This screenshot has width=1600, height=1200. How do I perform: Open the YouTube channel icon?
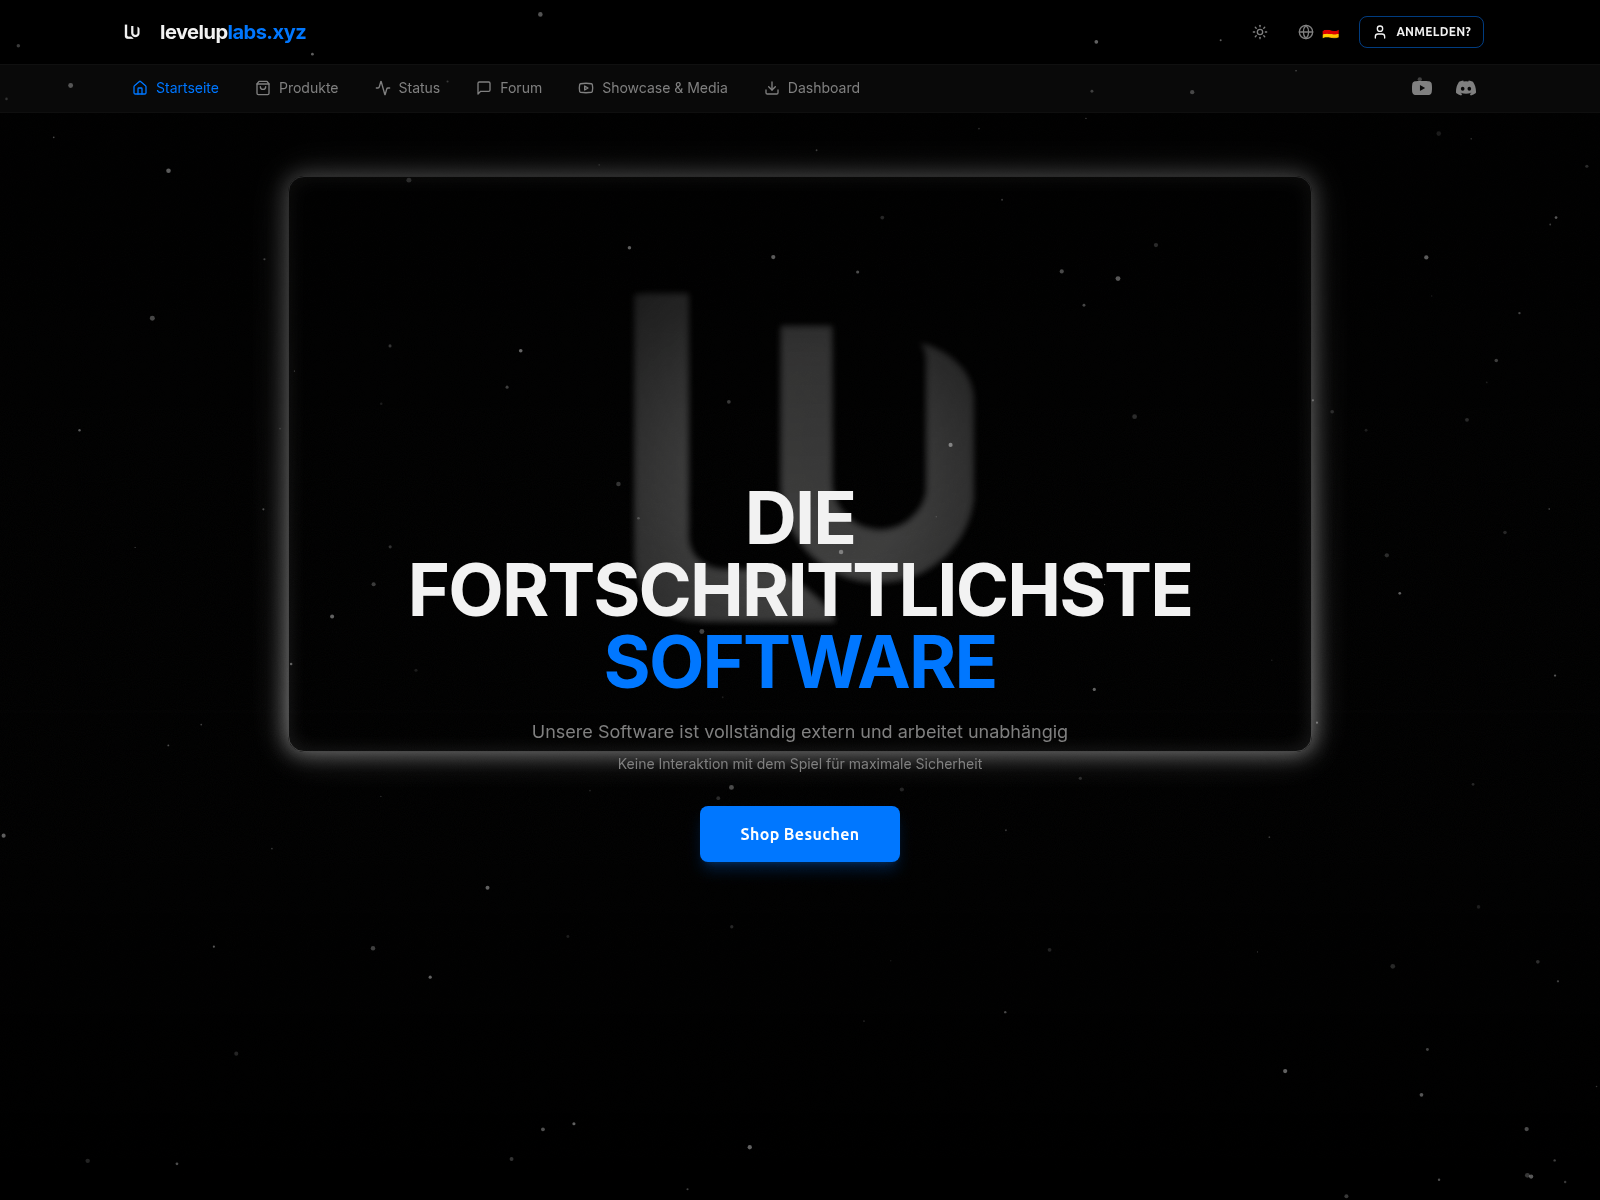coord(1421,88)
